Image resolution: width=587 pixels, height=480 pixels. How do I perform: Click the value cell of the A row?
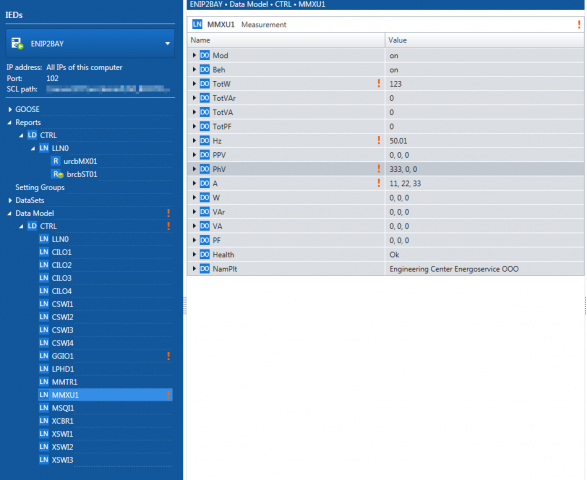click(x=484, y=183)
